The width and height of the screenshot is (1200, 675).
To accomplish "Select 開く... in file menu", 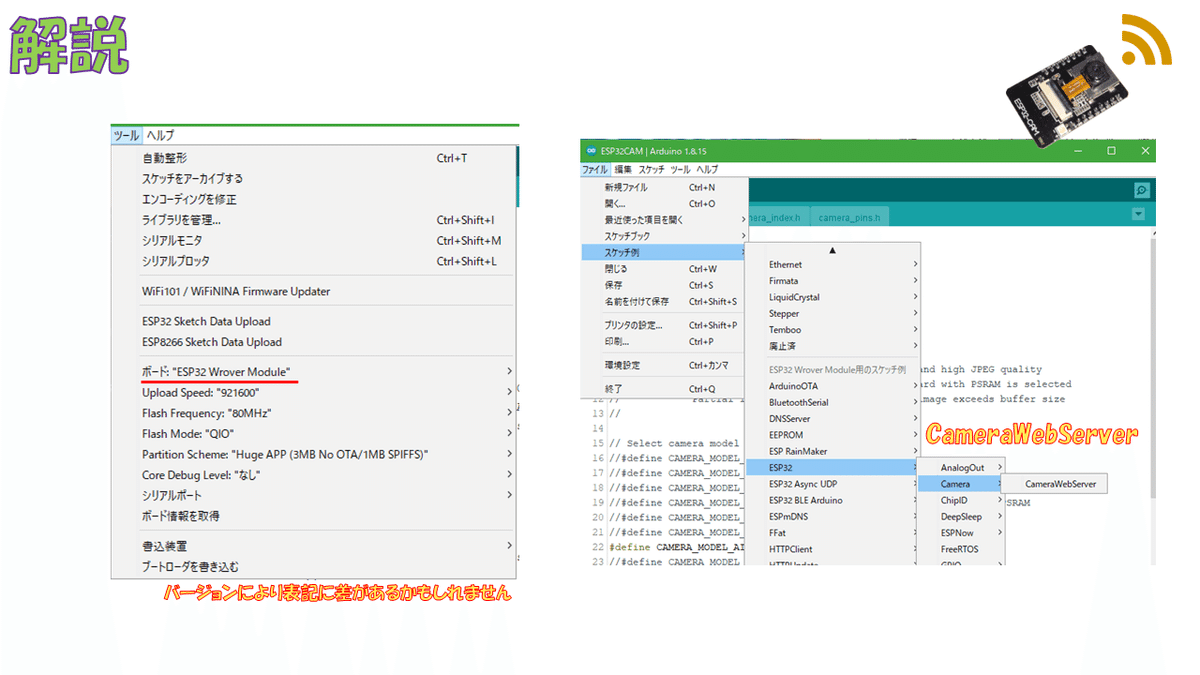I will (x=664, y=203).
